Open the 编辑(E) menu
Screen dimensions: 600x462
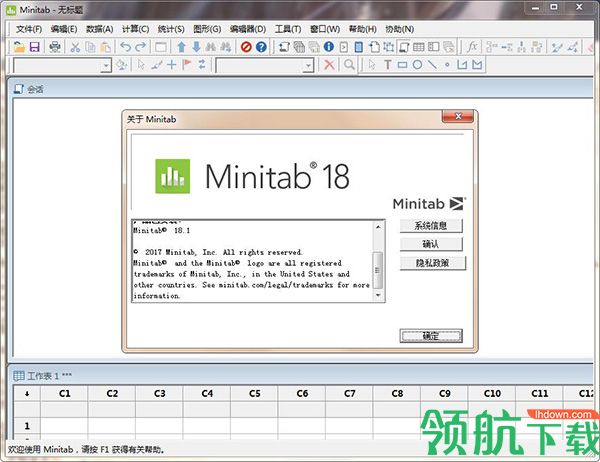[x=64, y=29]
